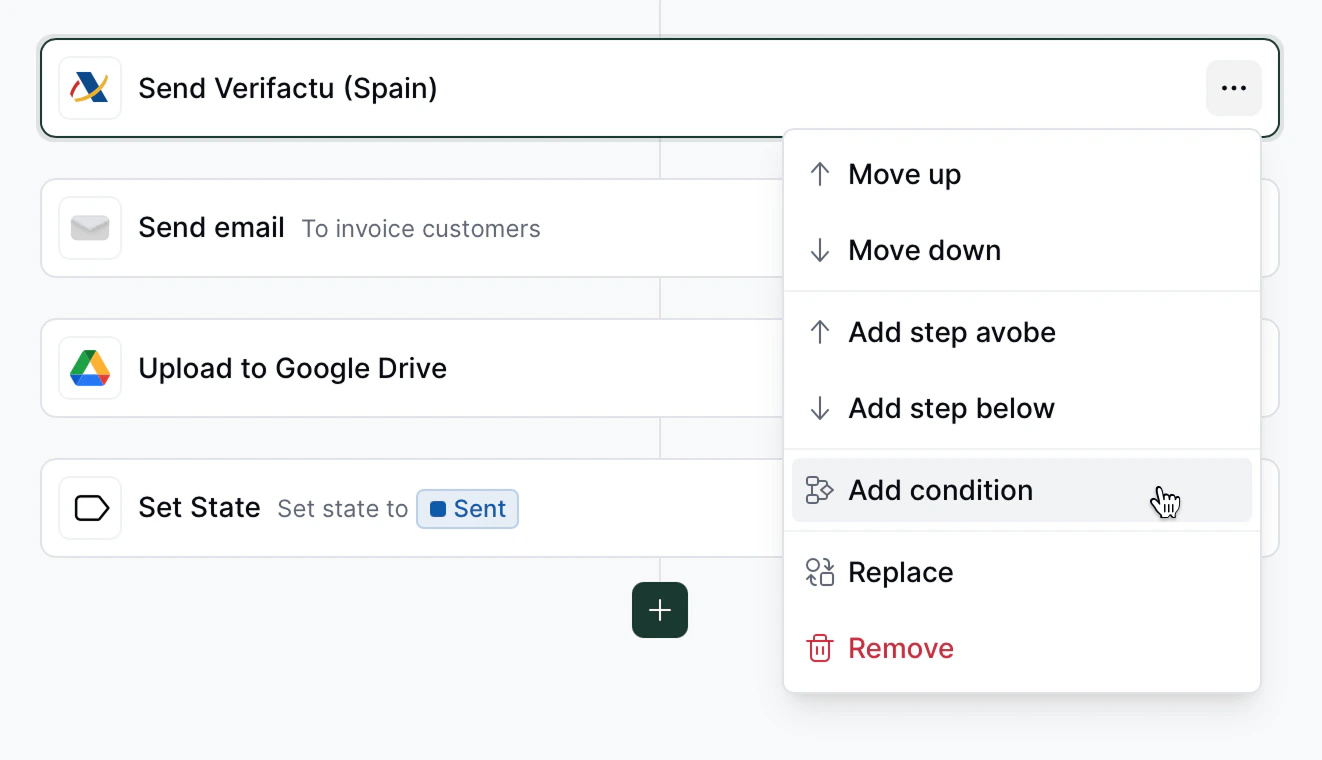The image size is (1322, 760).
Task: Select Replace in the step menu
Action: coord(900,572)
